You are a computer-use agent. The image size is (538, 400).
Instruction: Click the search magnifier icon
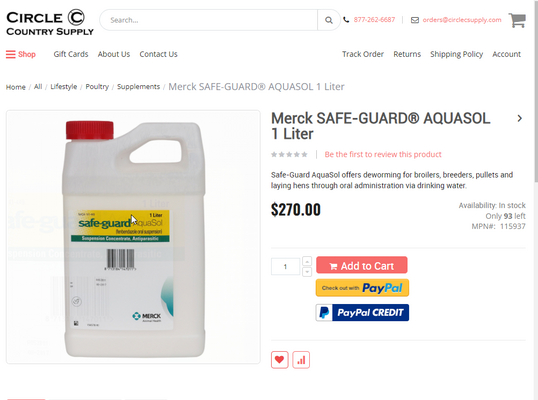tap(328, 20)
